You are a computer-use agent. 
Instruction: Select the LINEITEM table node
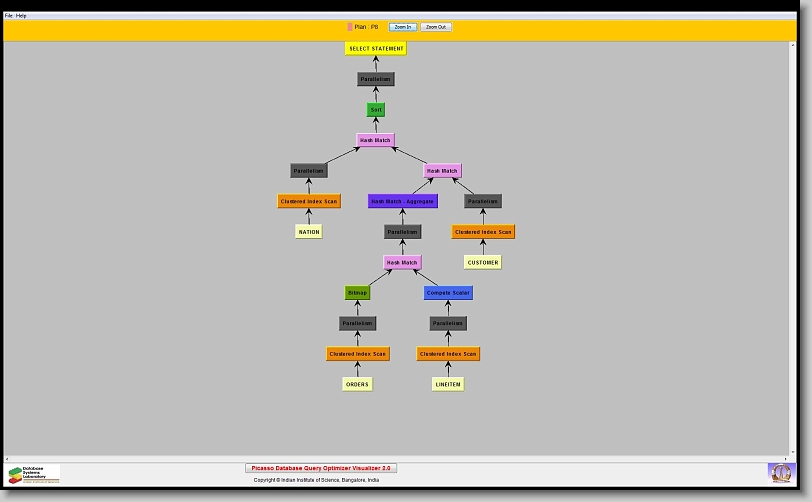coord(448,384)
